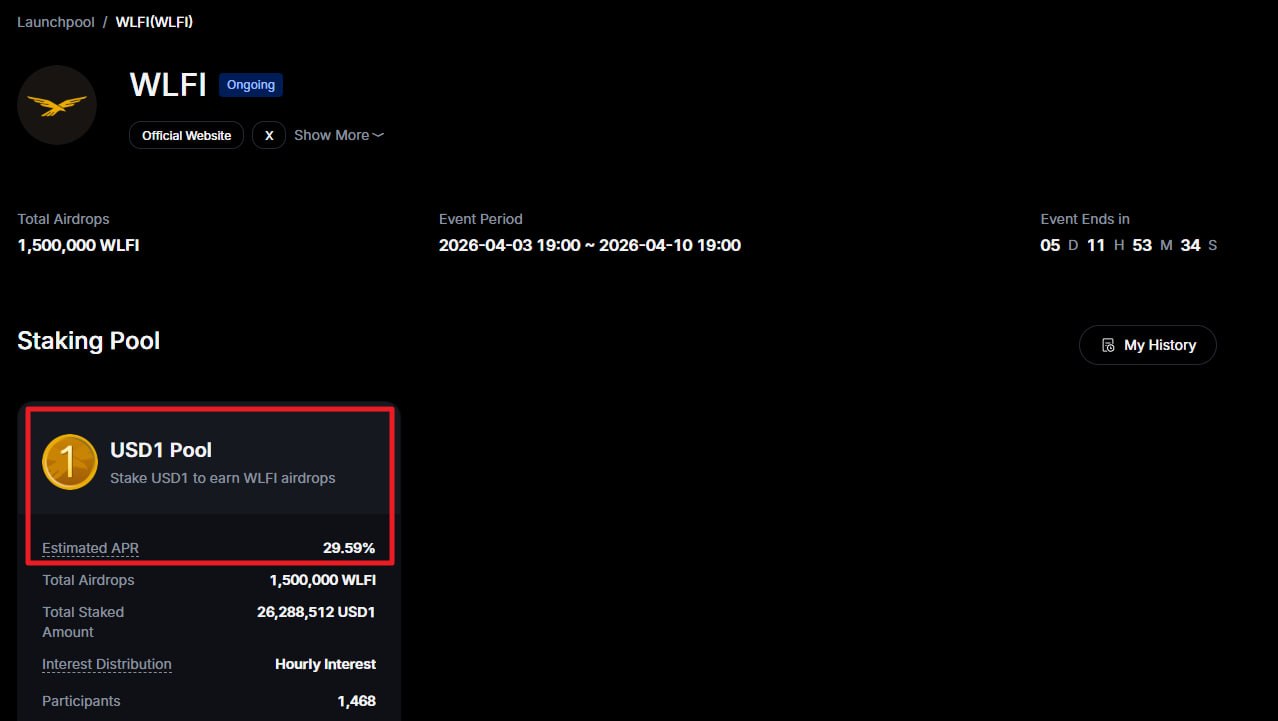Select 1,500,000 WLFI in pool card
Viewport: 1278px width, 721px height.
[x=323, y=580]
